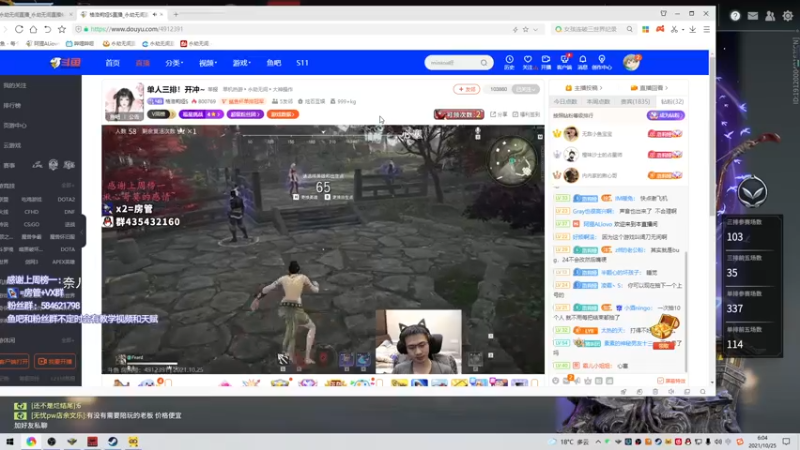Expand the 视频 video dropdown
Screen dimensions: 800x450
point(208,63)
